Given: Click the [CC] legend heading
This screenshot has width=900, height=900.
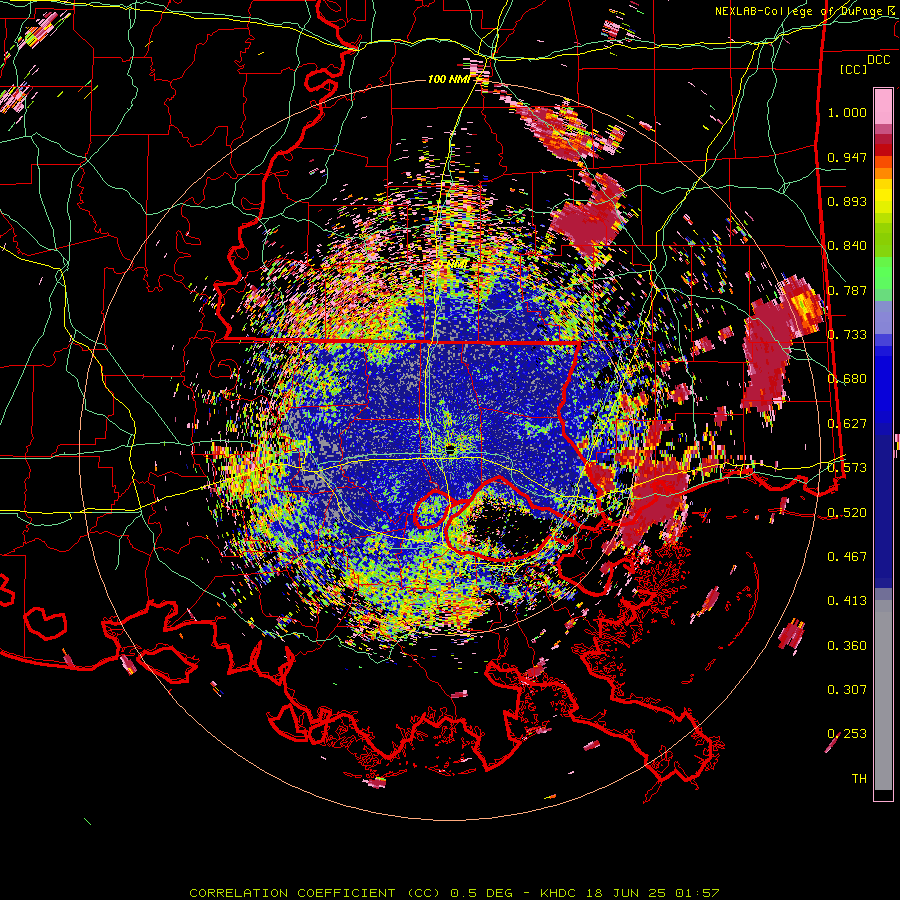Looking at the screenshot, I should [x=854, y=69].
